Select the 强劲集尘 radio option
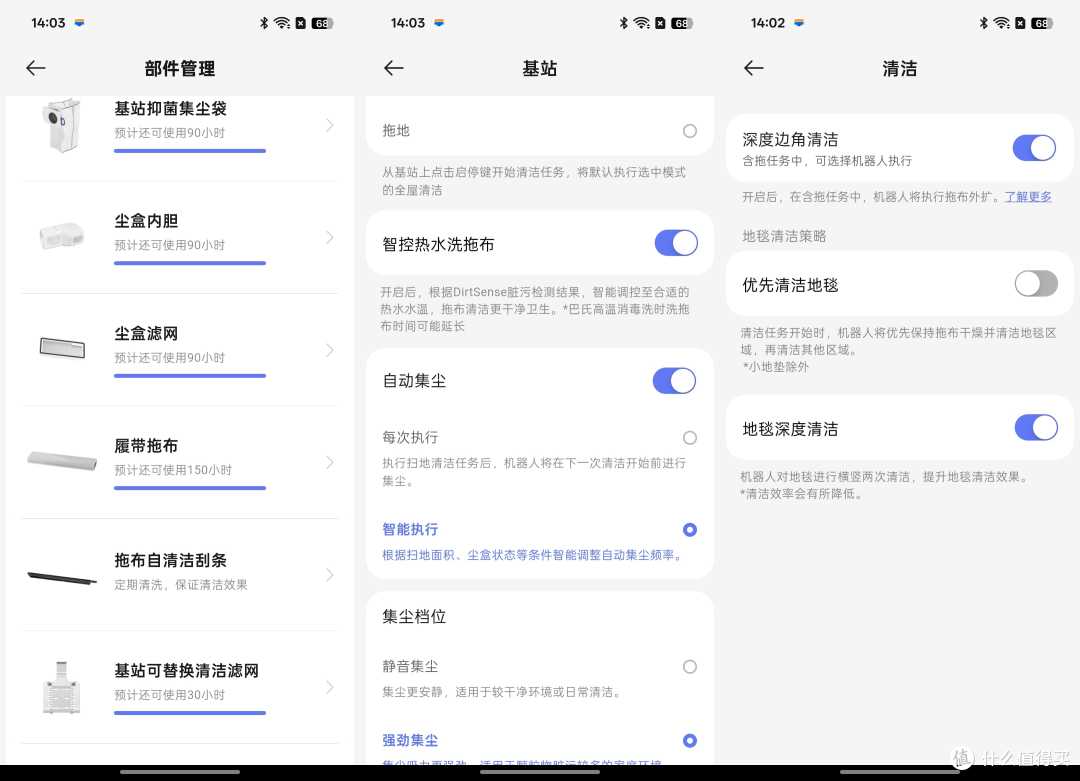Image resolution: width=1080 pixels, height=781 pixels. 689,740
